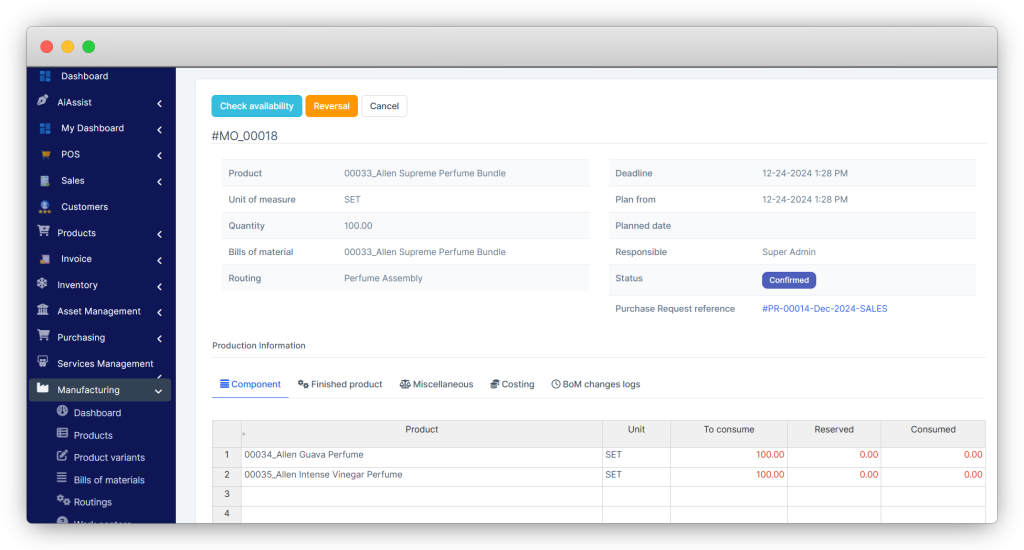Screen dimensions: 1024x550
Task: Click the Customers people icon
Action: 44,207
